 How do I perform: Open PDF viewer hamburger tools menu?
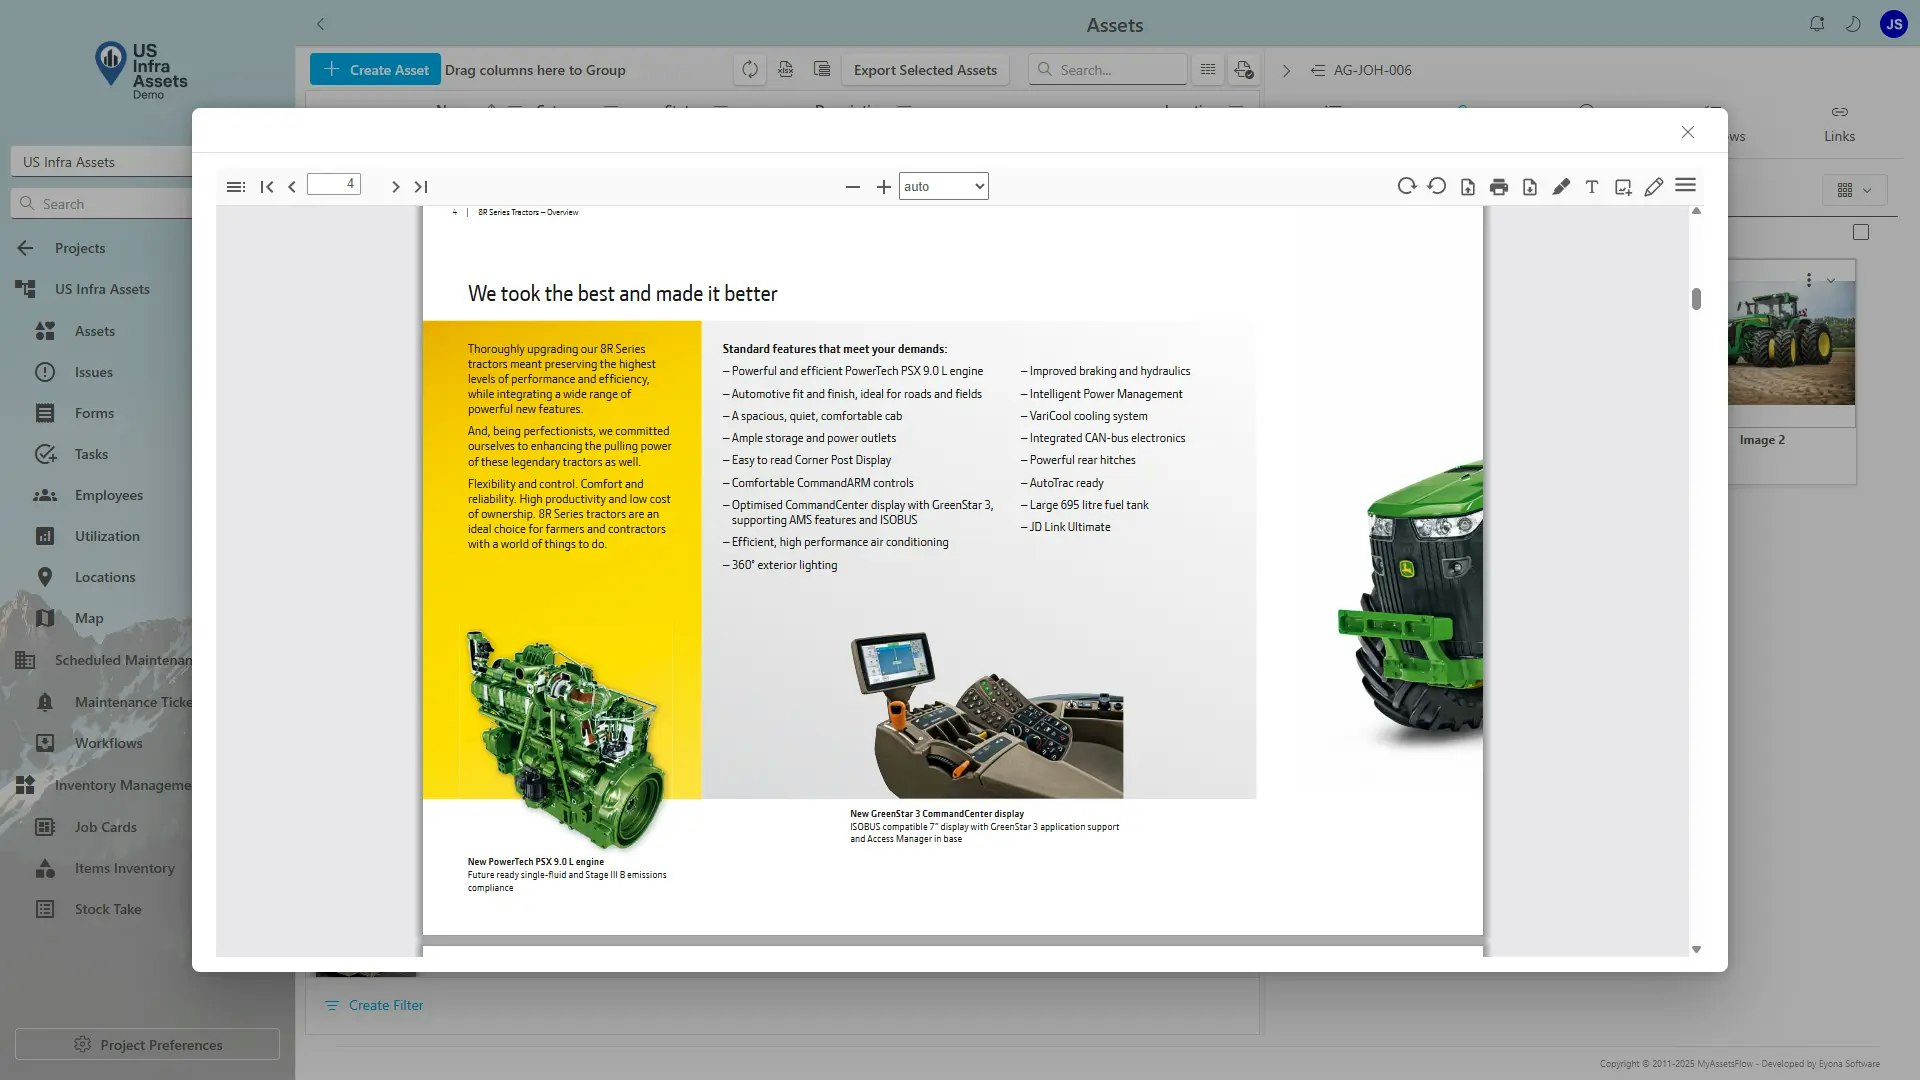[1686, 185]
